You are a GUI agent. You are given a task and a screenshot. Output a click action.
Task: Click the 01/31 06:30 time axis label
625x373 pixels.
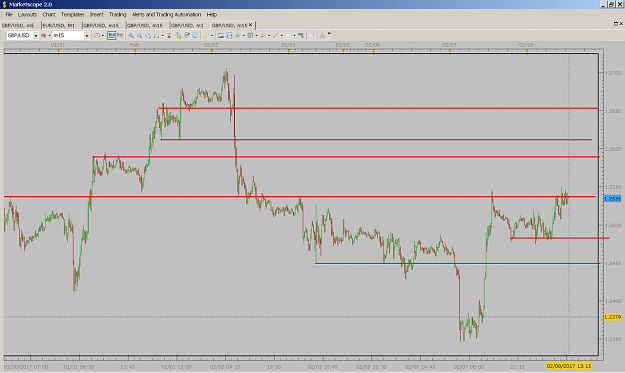(x=79, y=367)
